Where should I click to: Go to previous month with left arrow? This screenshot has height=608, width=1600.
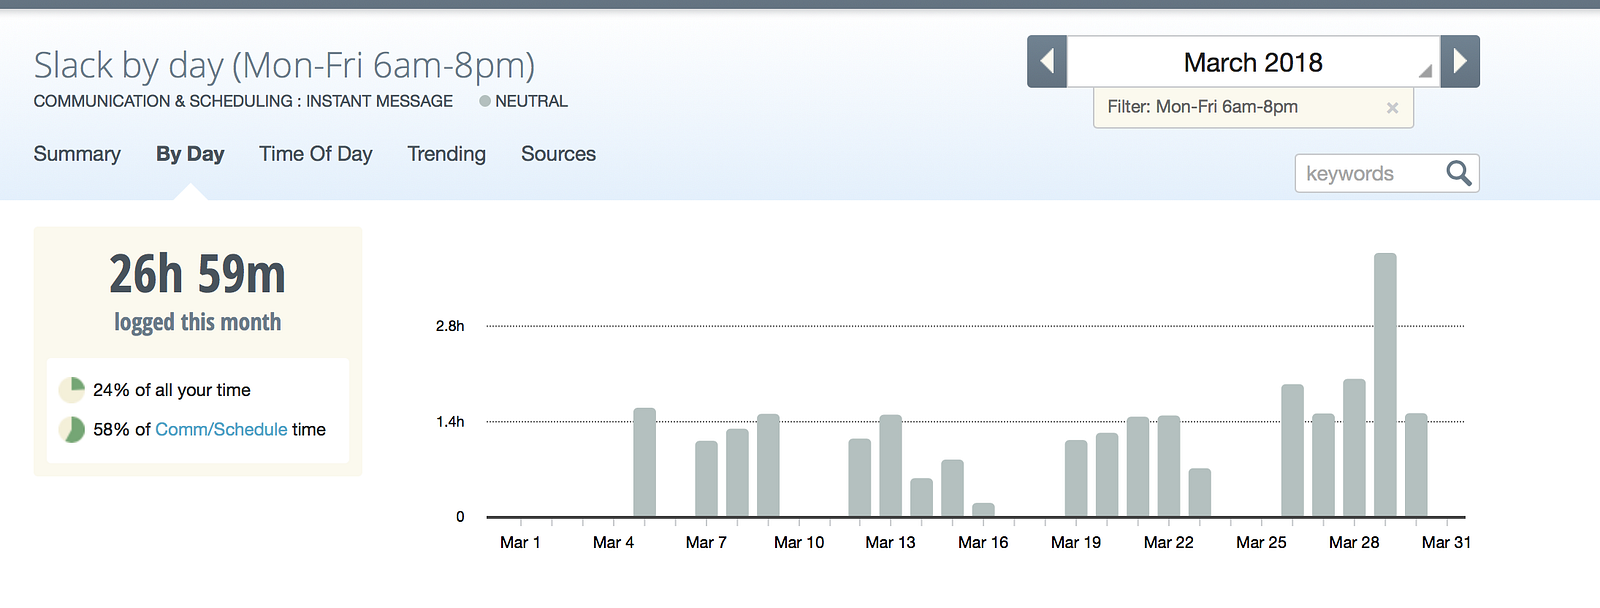tap(1047, 61)
